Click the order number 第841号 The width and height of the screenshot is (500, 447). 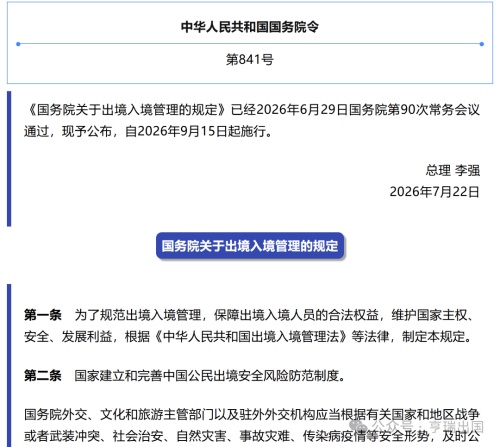pos(250,60)
